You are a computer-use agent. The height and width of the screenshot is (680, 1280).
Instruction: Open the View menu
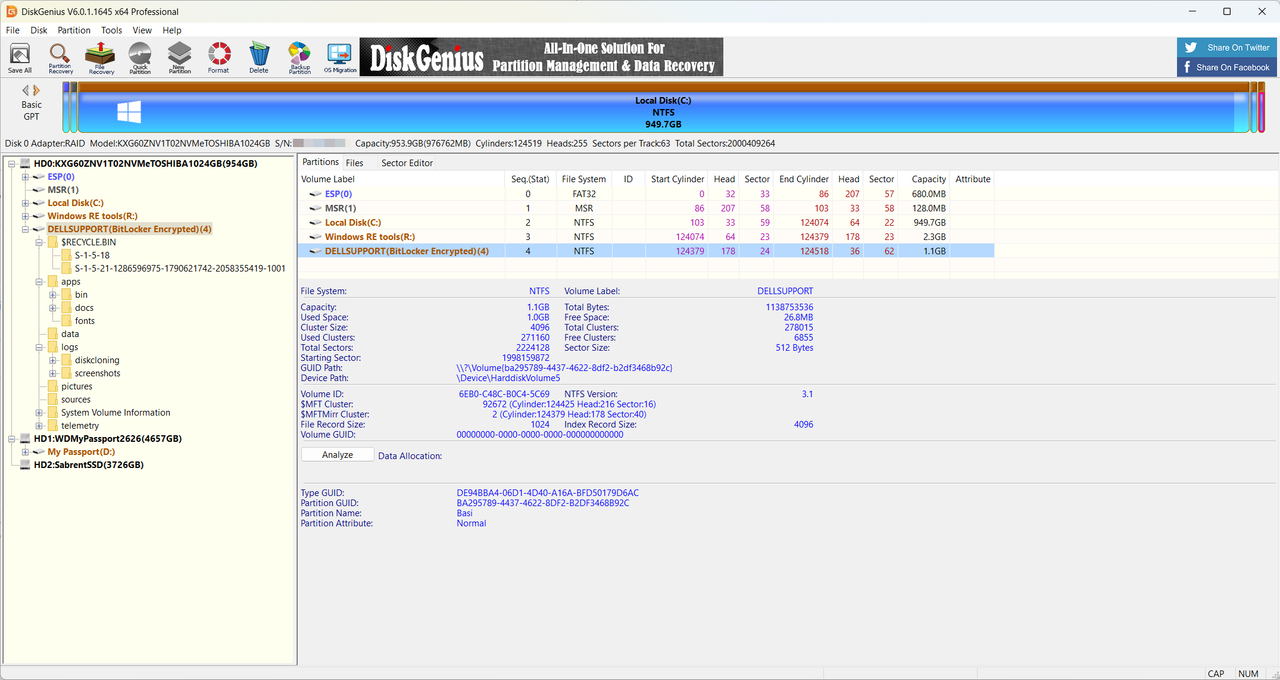coord(142,30)
